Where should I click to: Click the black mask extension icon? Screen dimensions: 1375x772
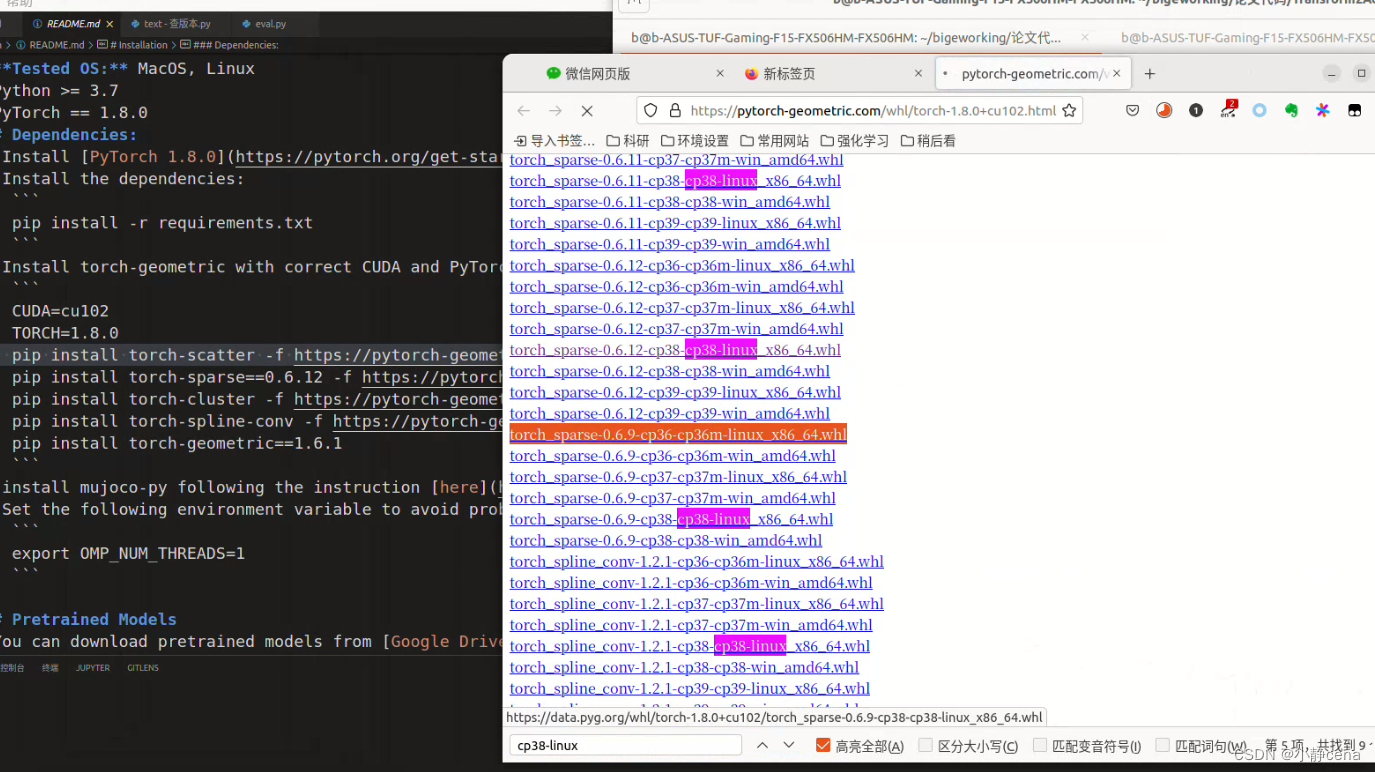(x=1355, y=111)
